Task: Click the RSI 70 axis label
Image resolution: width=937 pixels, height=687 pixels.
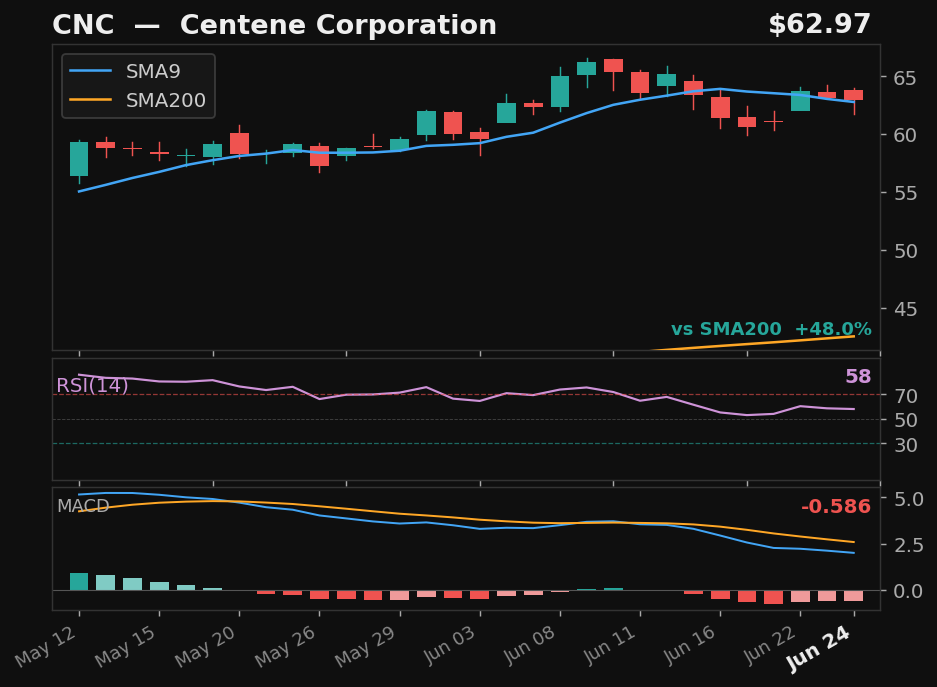Action: pos(905,395)
